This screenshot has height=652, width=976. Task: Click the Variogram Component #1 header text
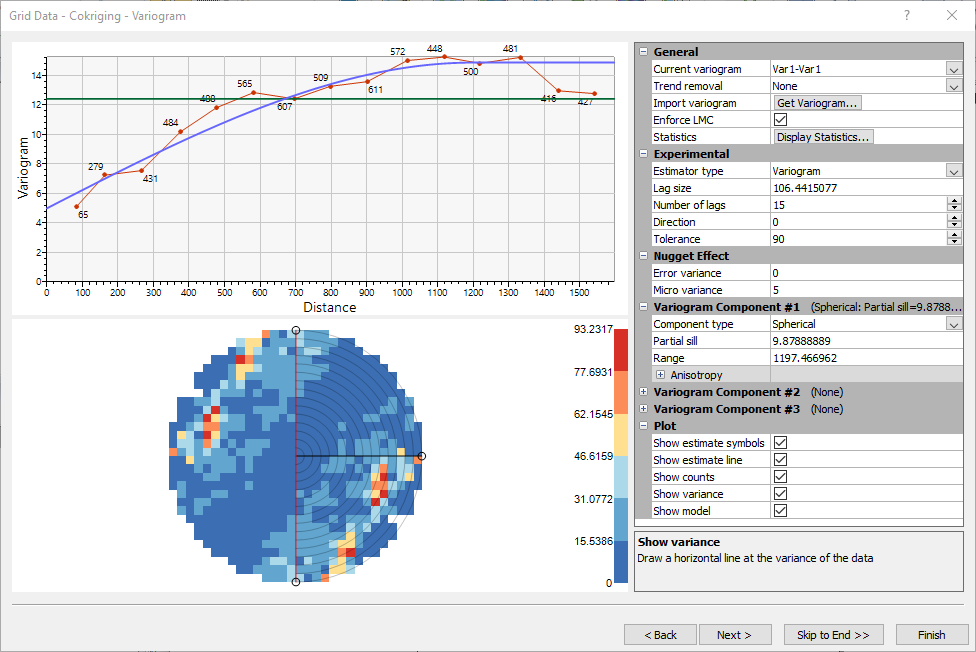pos(726,307)
